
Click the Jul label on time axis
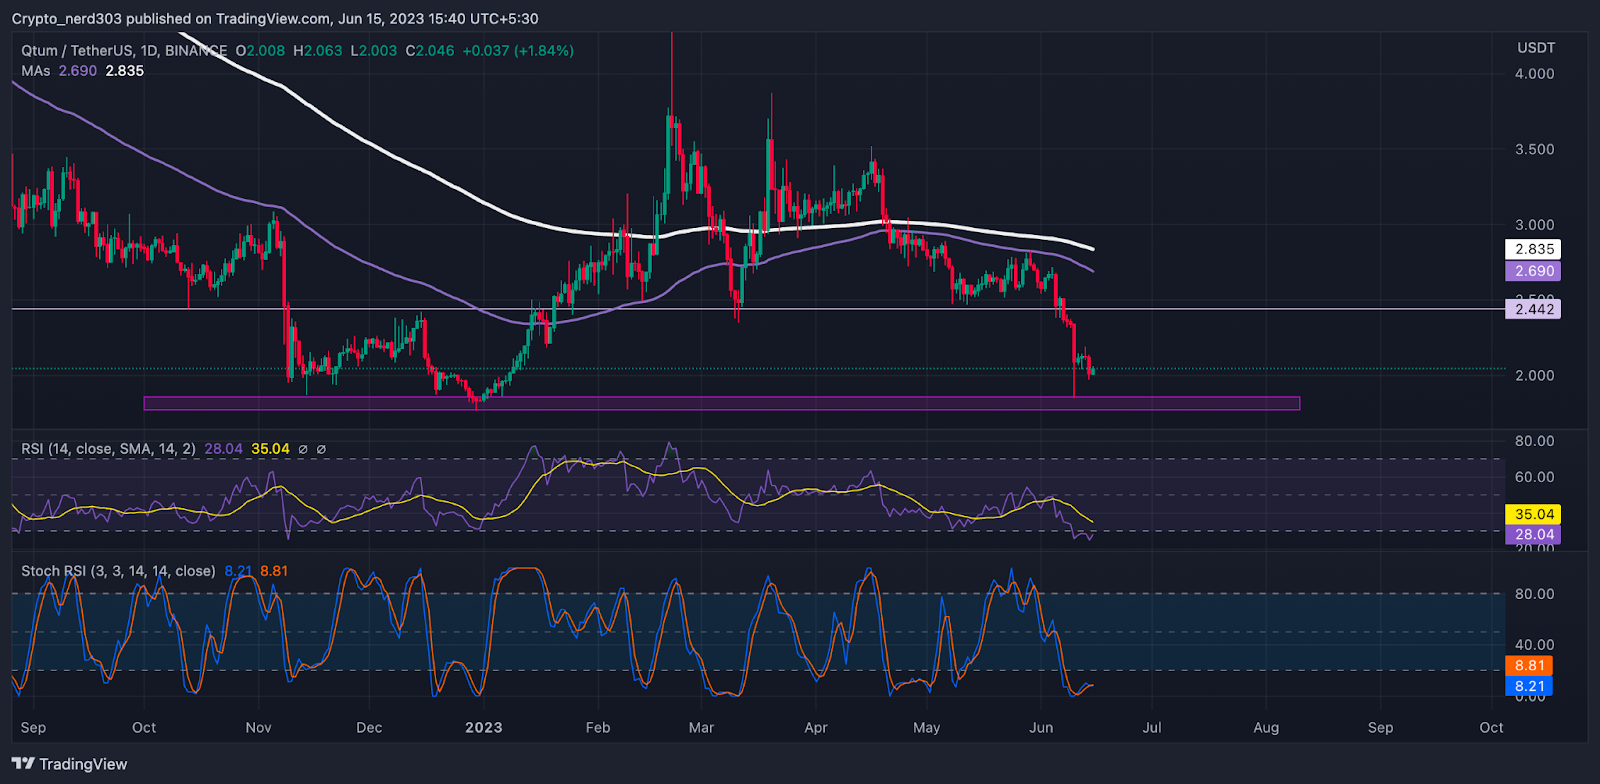tap(1152, 728)
